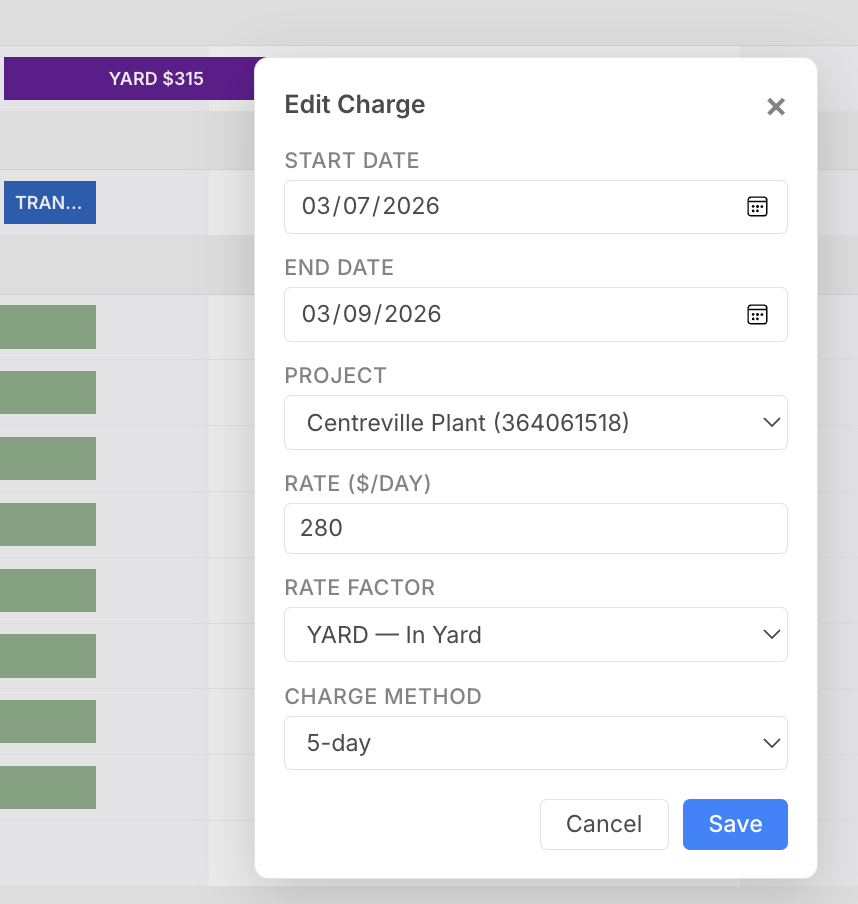The width and height of the screenshot is (858, 904).
Task: Click the END DATE field showing 03/09/2026
Action: click(450, 314)
